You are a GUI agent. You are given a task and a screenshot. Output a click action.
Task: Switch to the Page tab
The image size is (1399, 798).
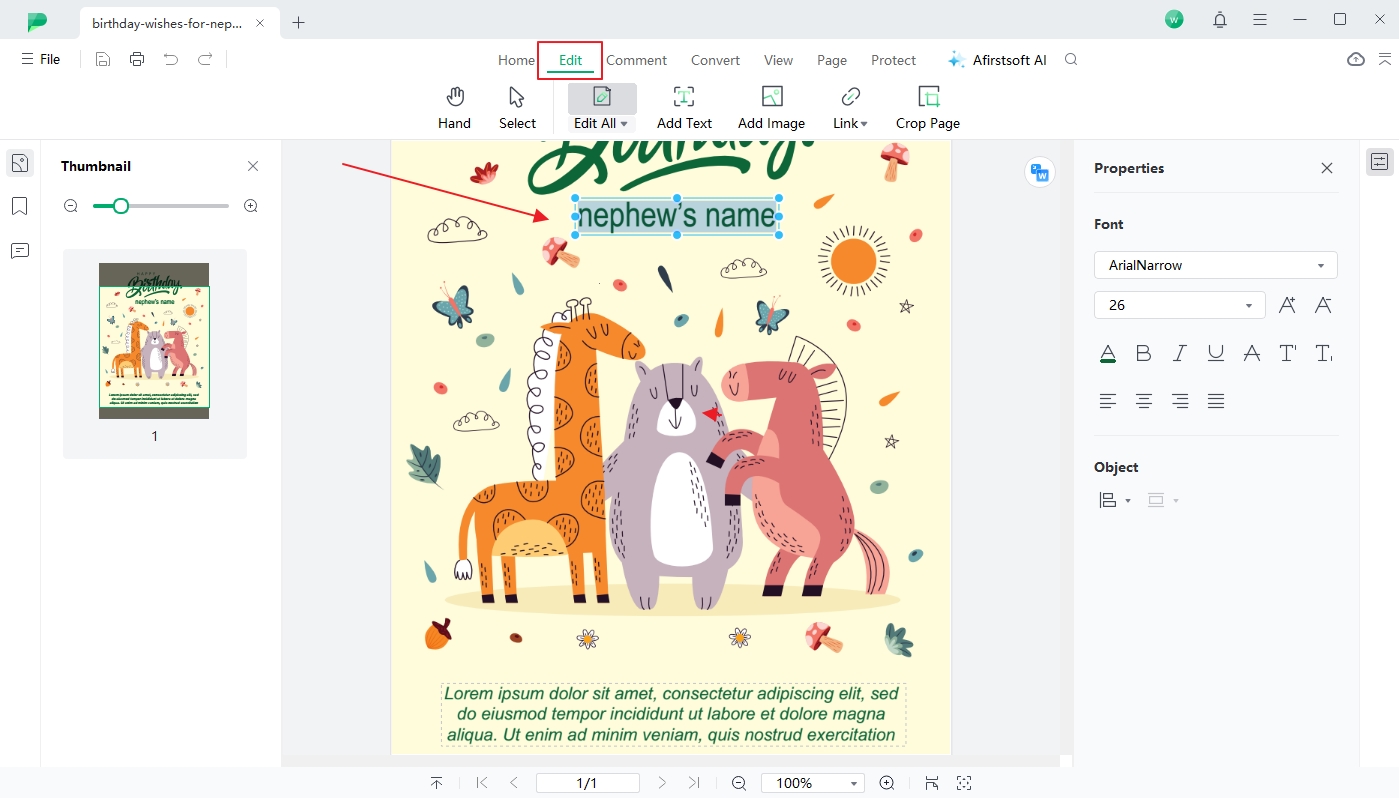(832, 60)
